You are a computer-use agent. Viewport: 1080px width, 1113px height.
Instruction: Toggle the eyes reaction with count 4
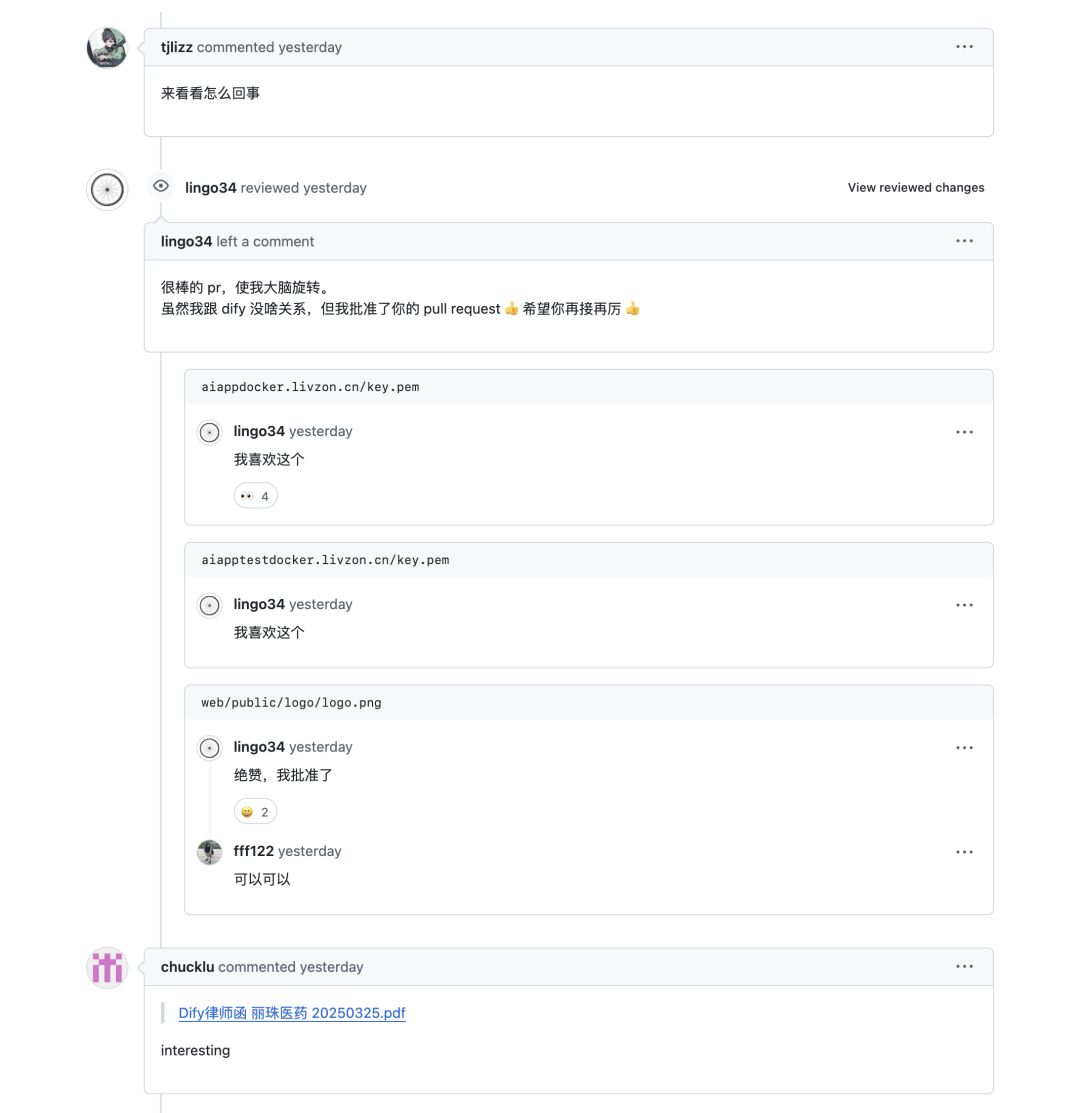coord(255,495)
